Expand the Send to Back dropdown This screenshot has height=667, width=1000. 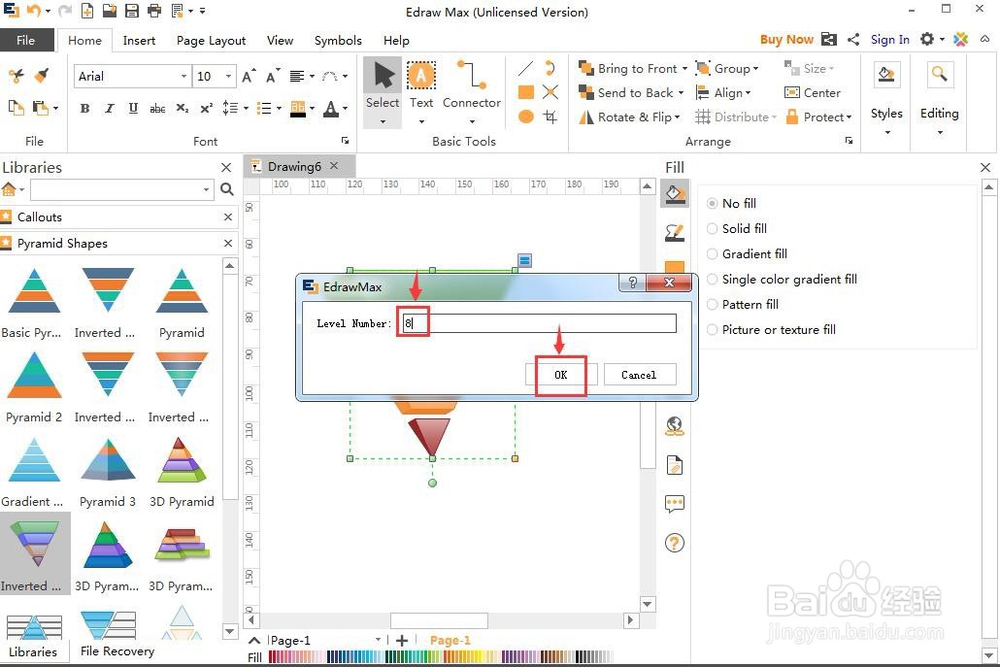pyautogui.click(x=681, y=92)
